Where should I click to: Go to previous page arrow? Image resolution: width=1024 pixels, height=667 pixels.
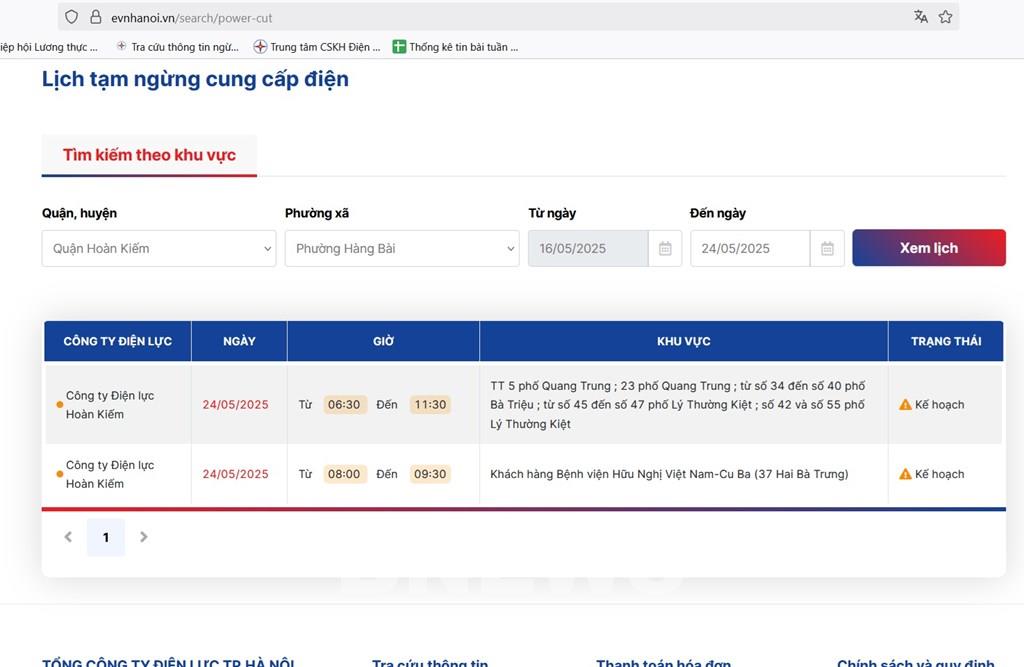pyautogui.click(x=68, y=537)
